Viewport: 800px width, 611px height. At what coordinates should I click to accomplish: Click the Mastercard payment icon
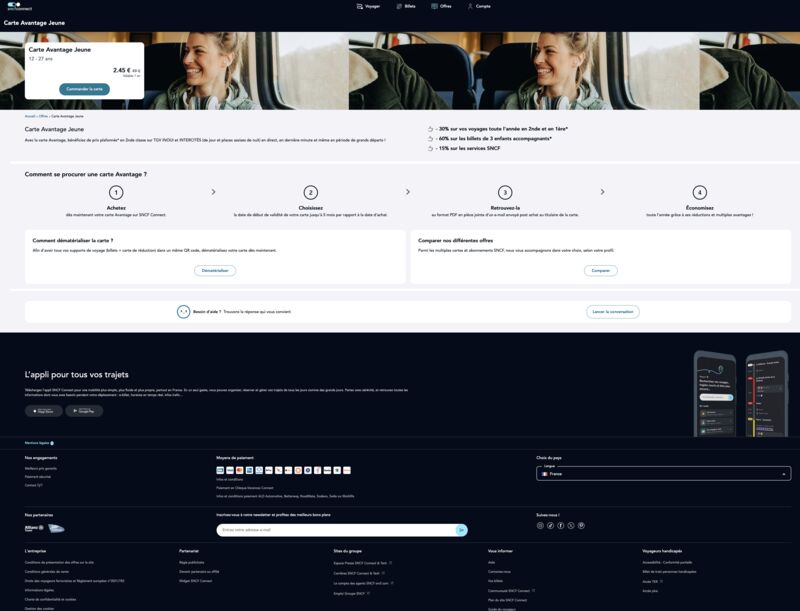pyautogui.click(x=239, y=470)
